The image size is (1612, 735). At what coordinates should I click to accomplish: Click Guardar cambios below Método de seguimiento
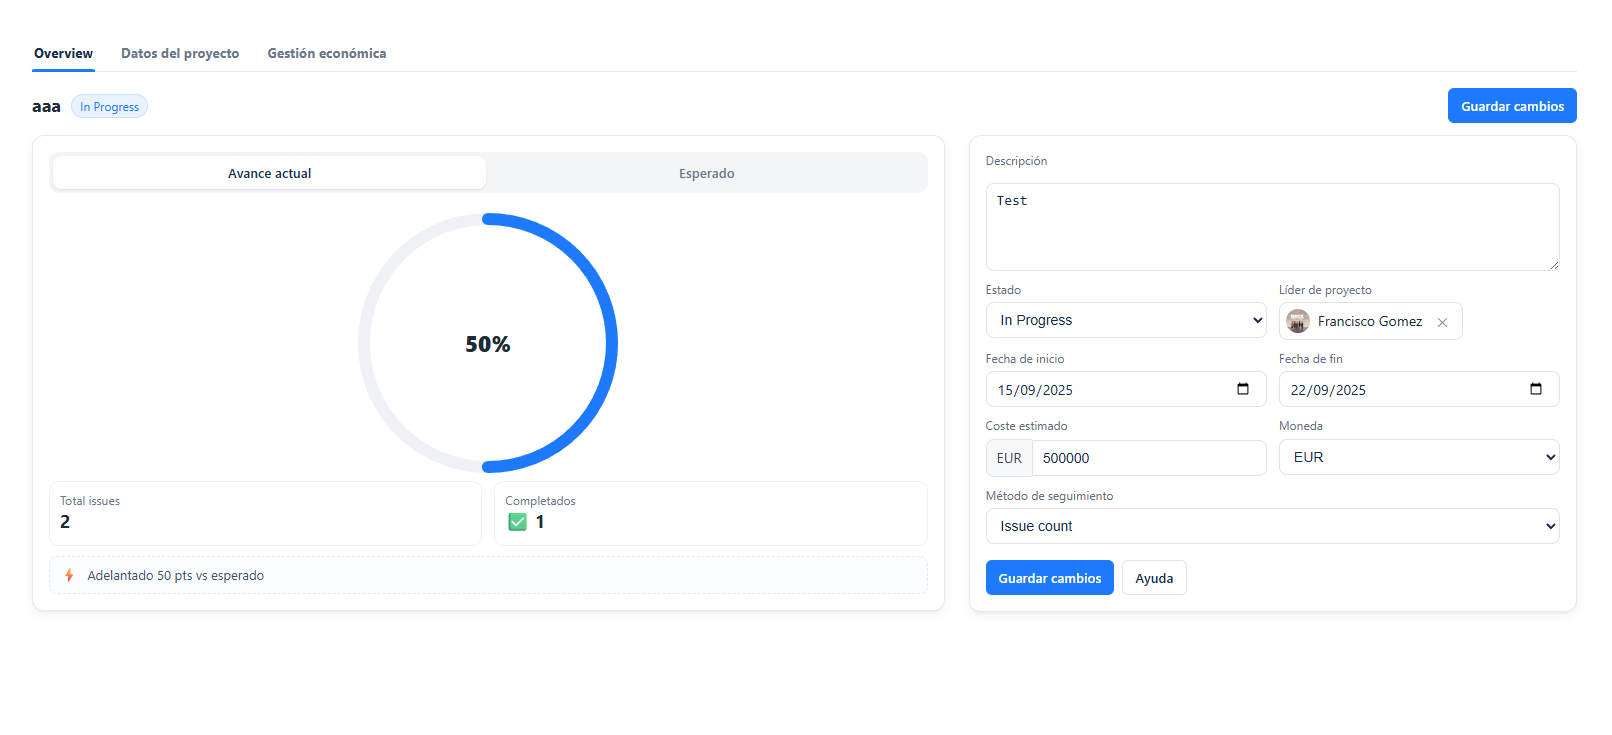[1049, 578]
